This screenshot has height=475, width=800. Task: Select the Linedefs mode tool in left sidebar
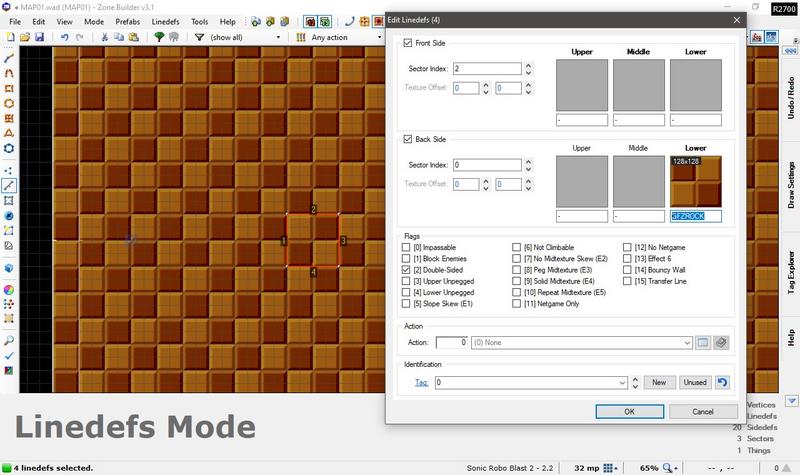9,185
